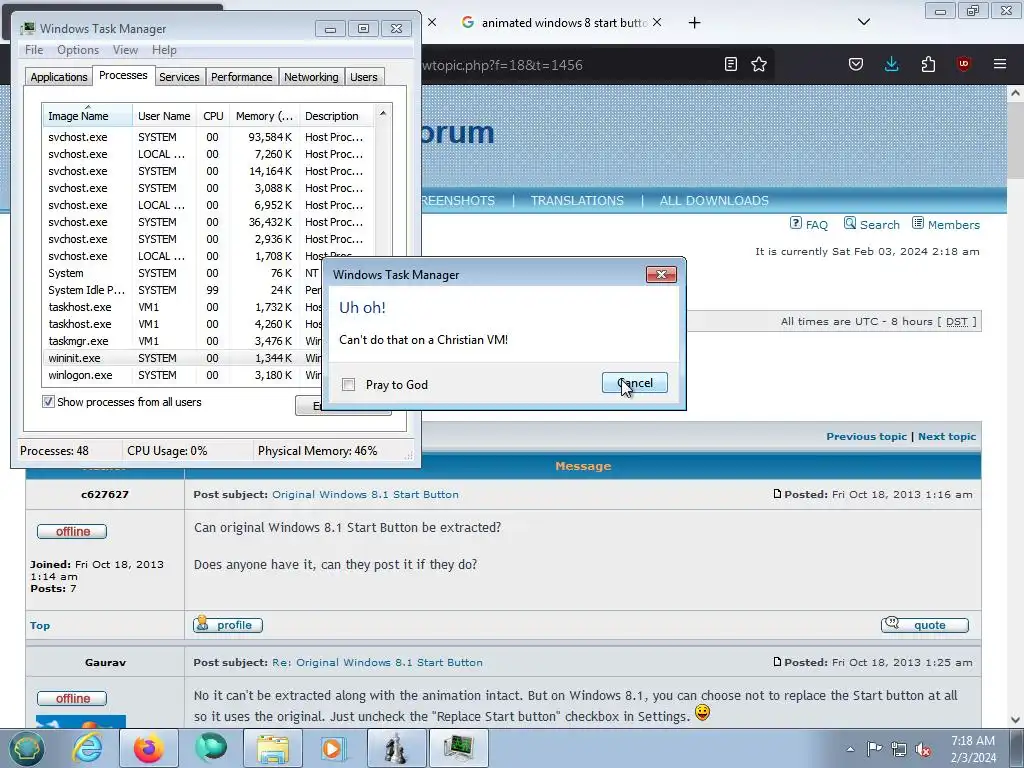Click the offline badge under Gaurav
This screenshot has width=1024, height=768.
click(72, 699)
